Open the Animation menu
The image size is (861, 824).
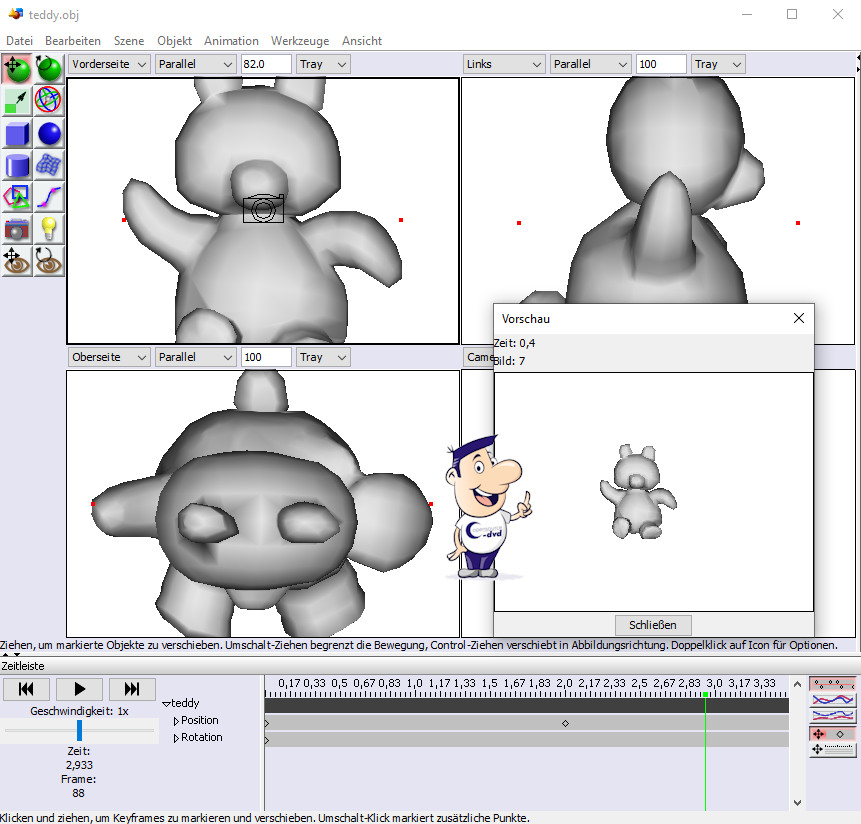click(x=231, y=41)
